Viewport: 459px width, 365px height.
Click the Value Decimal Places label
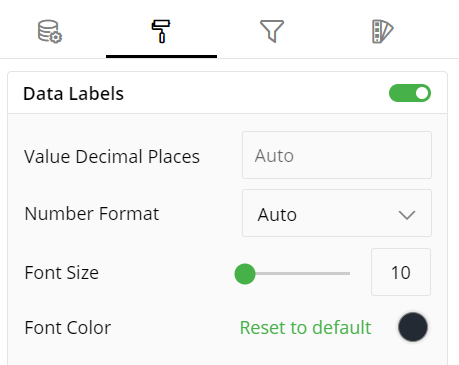112,157
